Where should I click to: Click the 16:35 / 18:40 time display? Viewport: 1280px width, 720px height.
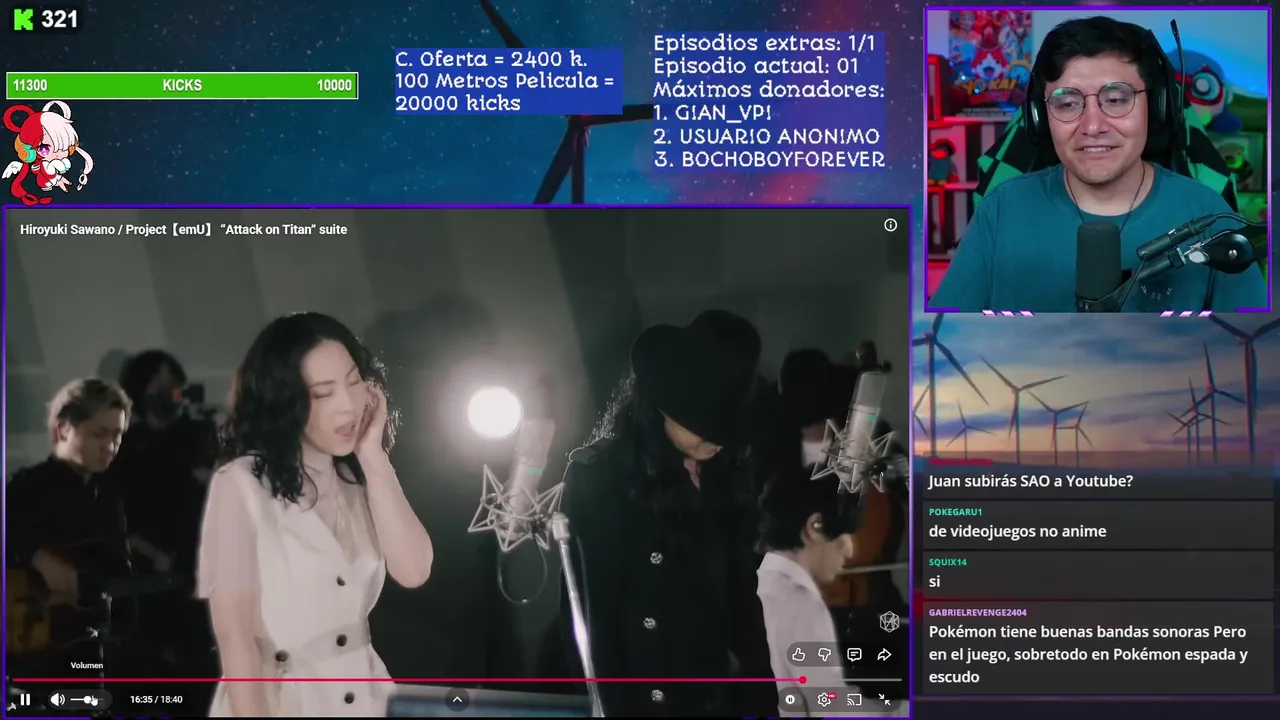(x=156, y=700)
